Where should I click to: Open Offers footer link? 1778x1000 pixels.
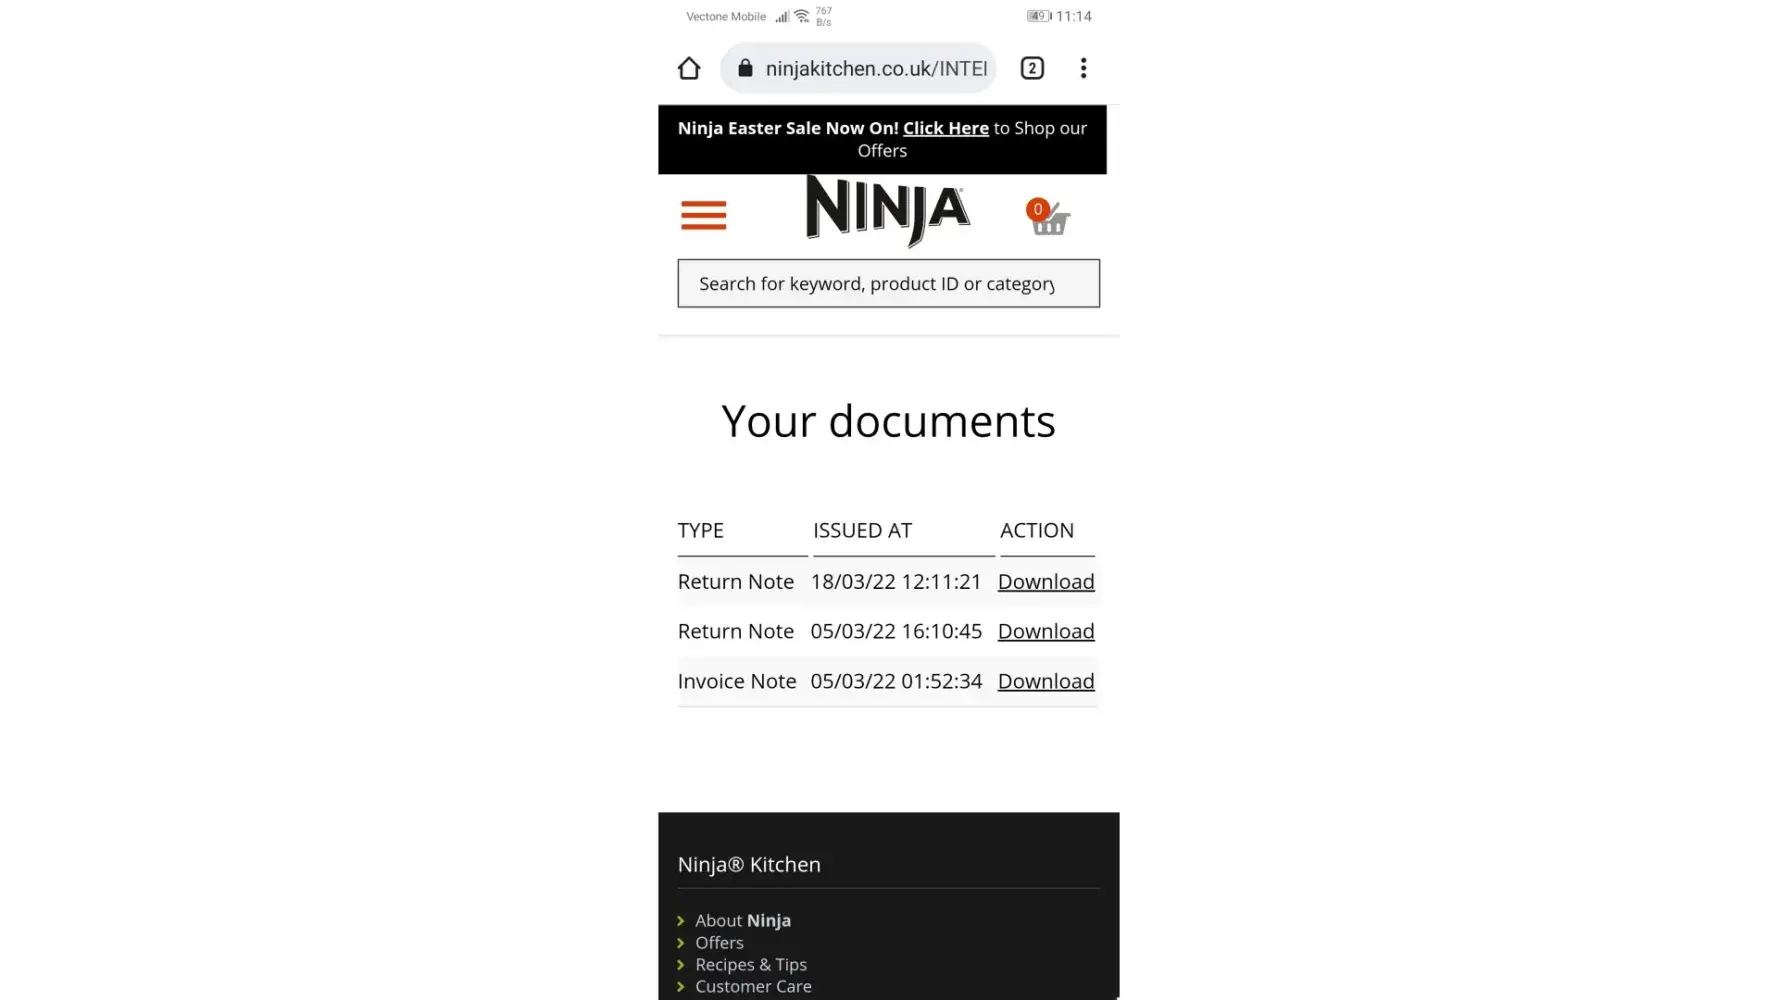click(719, 943)
